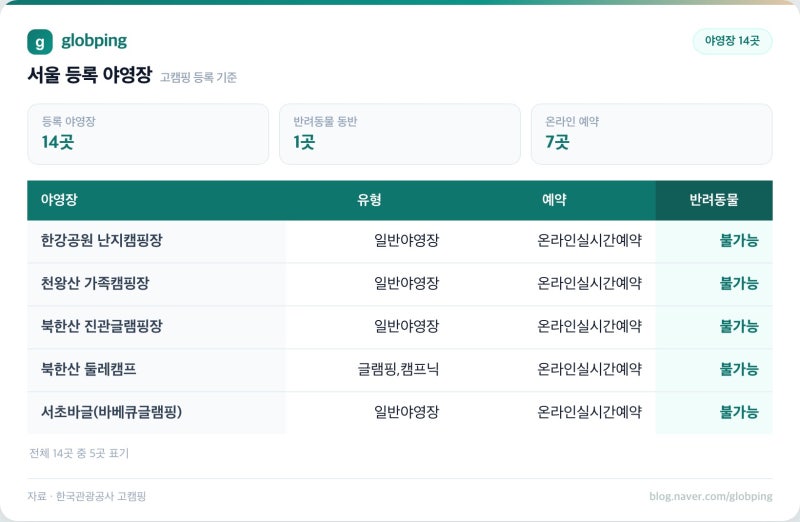Click 불가능 pet status for 북한산 진관글램핑장
Viewport: 800px width, 522px height.
(739, 326)
